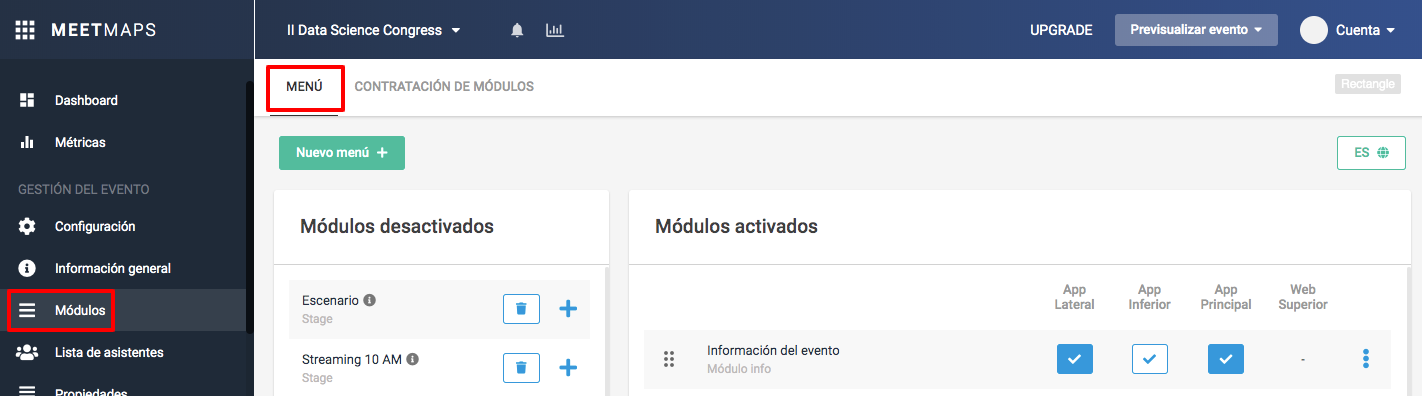1422x396 pixels.
Task: Click the Nuevo menú button
Action: 342,153
